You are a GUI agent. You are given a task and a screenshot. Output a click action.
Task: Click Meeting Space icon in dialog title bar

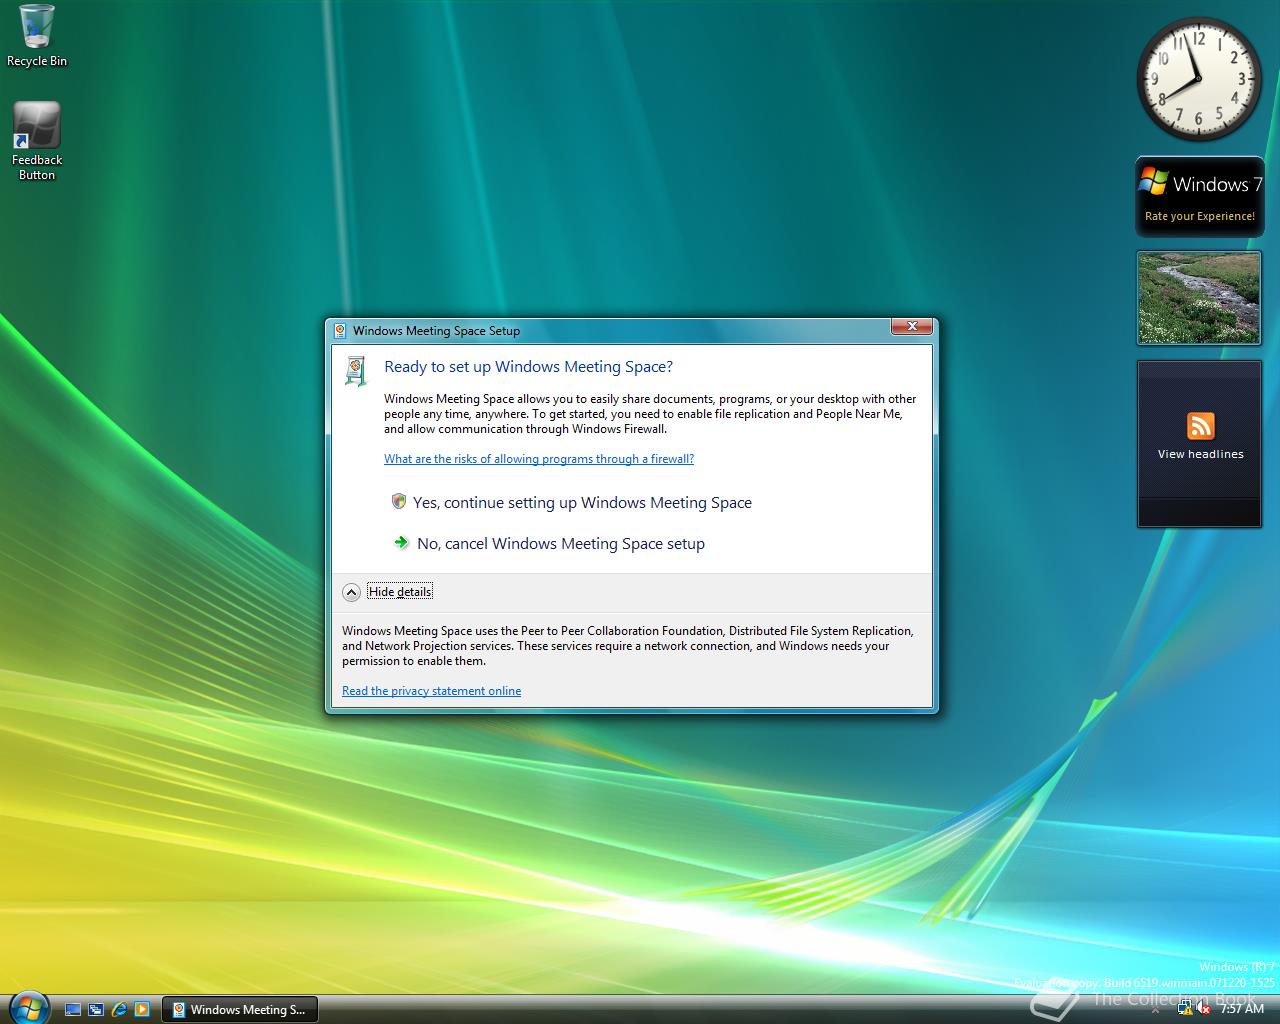pyautogui.click(x=341, y=330)
